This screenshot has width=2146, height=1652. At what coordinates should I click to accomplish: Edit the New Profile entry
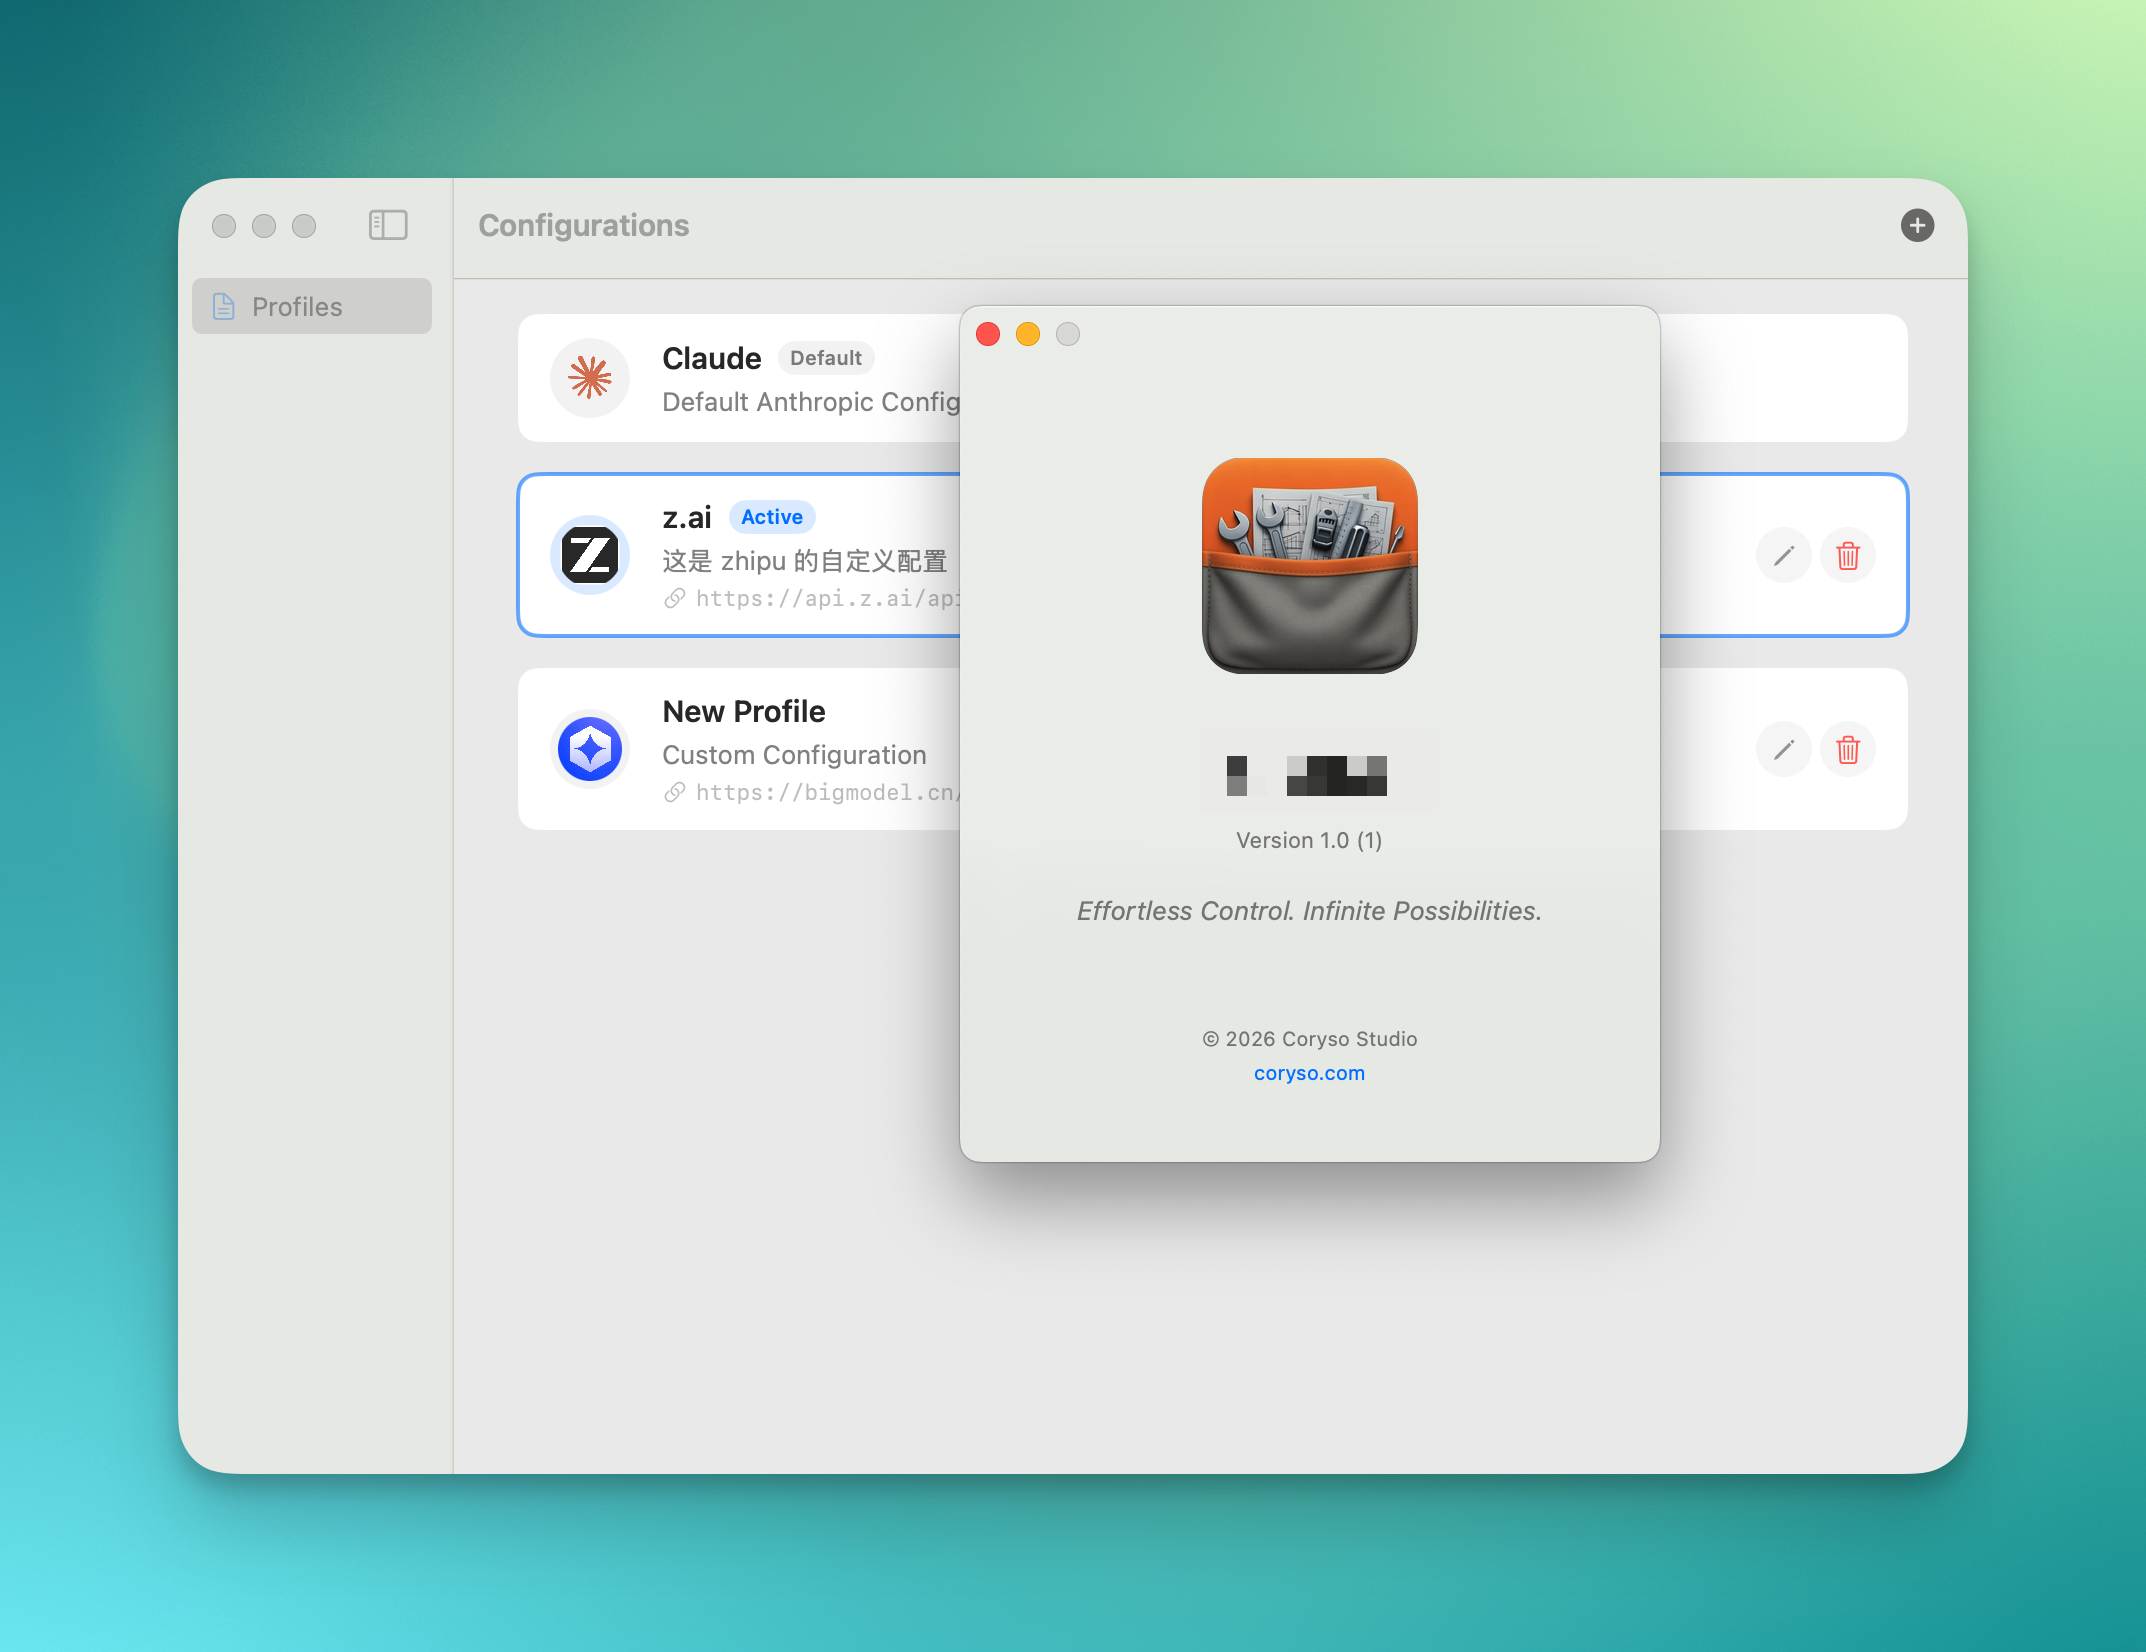(x=1783, y=749)
